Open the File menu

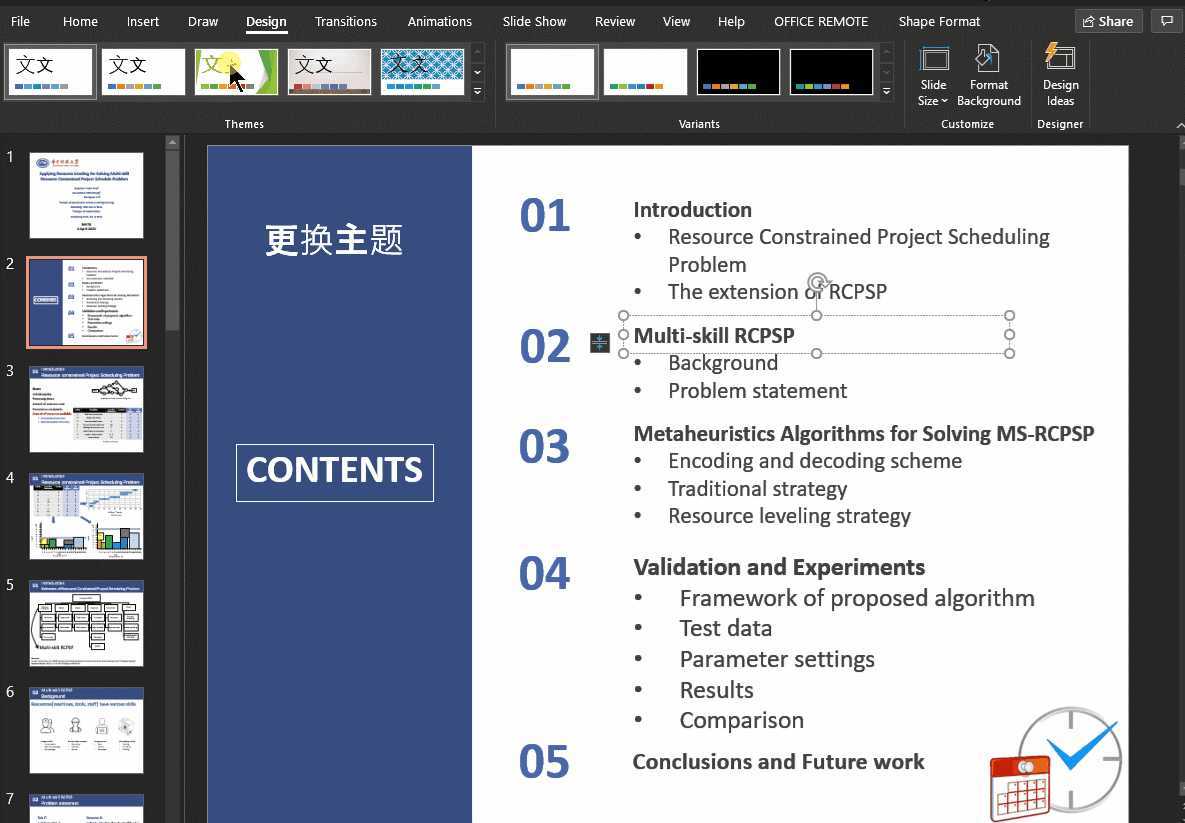(x=20, y=21)
